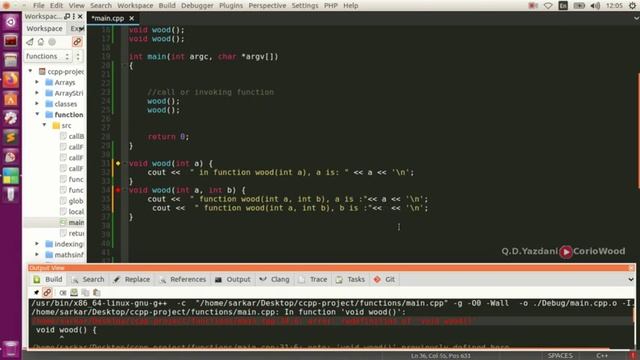The image size is (640, 360).
Task: Open the Perspective menu
Action: tap(267, 6)
